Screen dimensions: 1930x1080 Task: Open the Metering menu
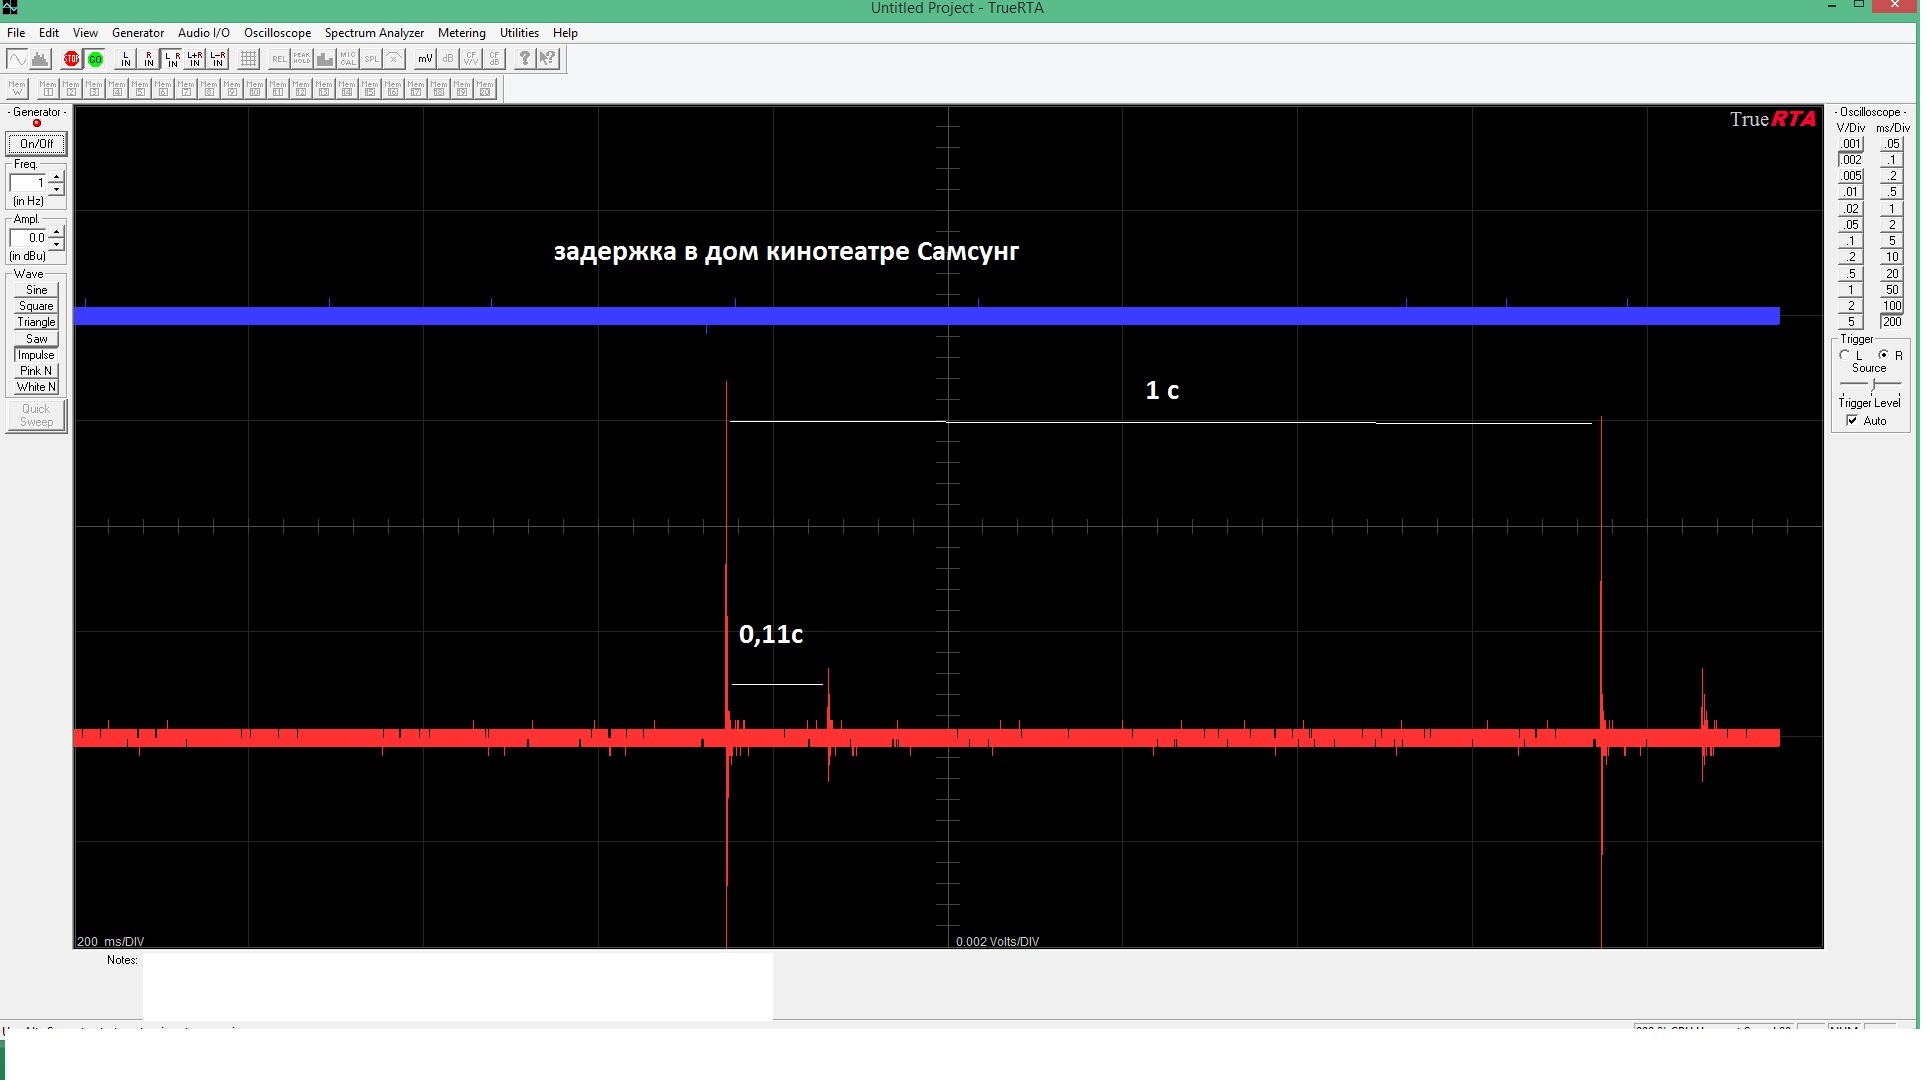tap(462, 33)
